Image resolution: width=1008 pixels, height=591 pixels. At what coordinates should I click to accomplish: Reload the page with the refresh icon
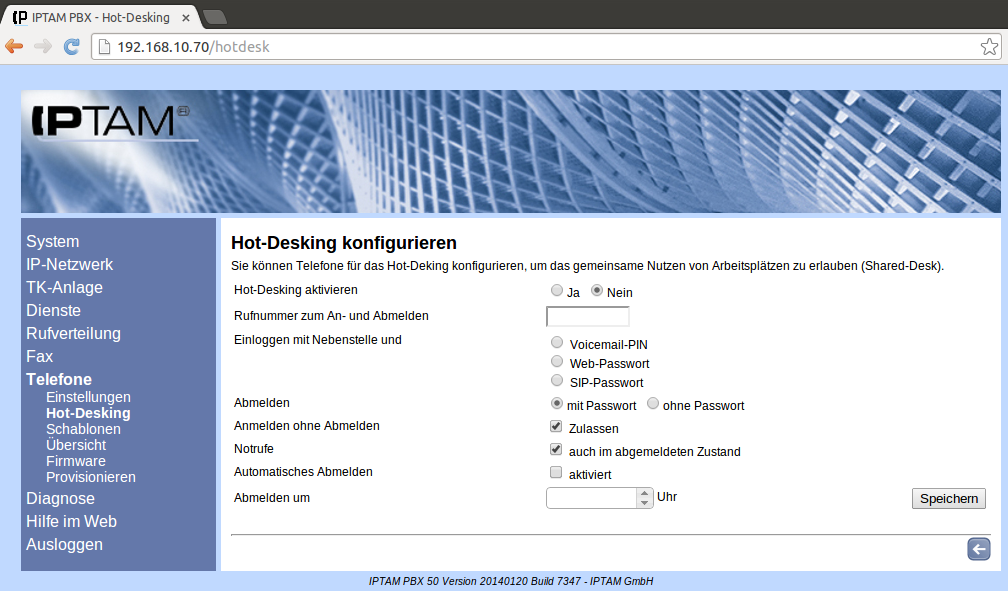click(x=71, y=46)
